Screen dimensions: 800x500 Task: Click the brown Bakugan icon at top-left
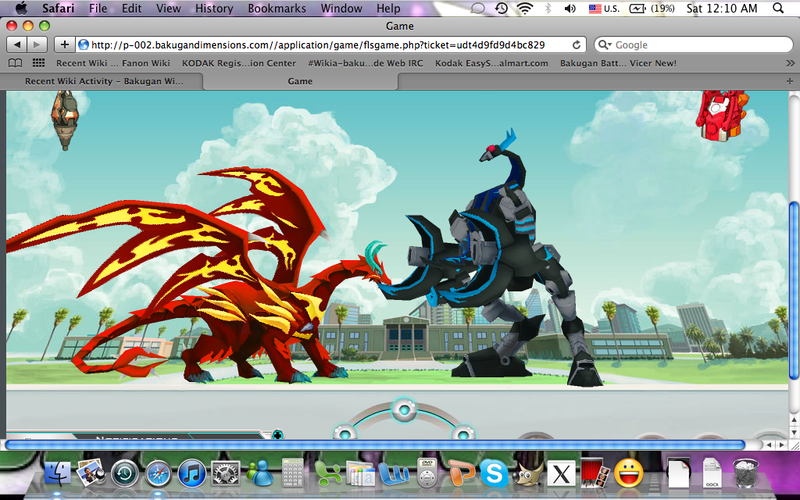[x=65, y=118]
